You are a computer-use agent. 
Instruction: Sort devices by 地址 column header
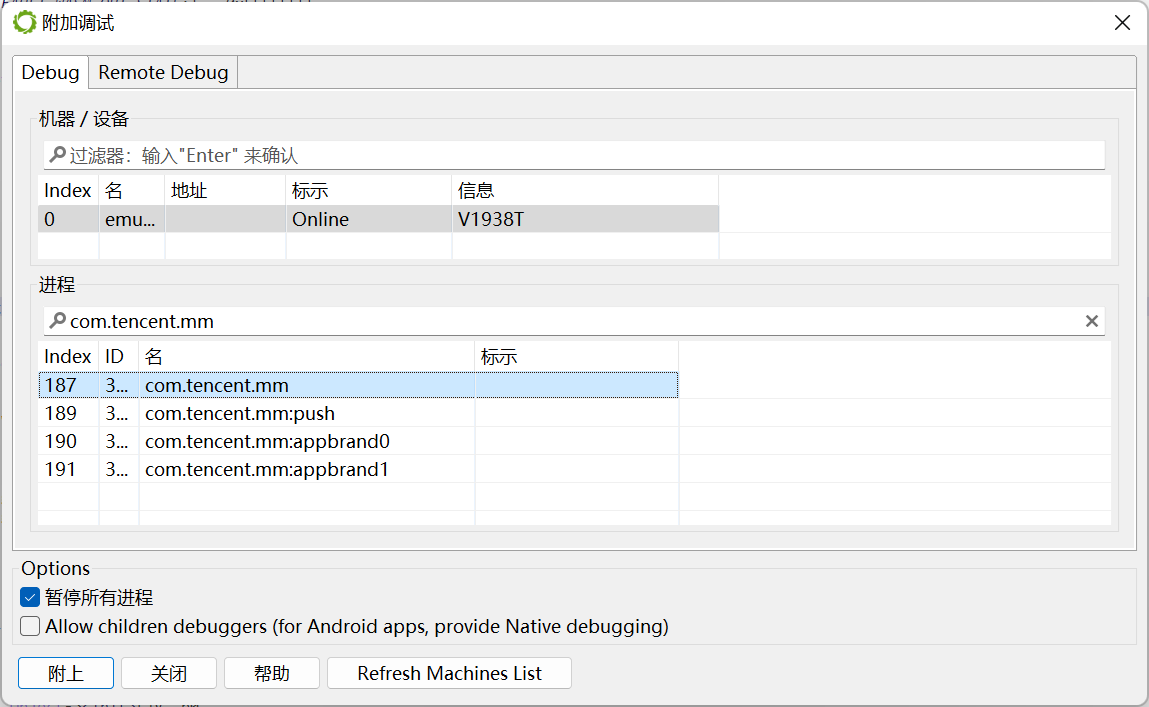pos(225,190)
